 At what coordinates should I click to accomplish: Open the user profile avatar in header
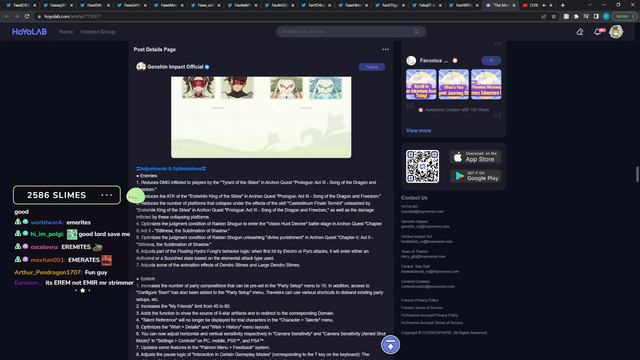[616, 31]
